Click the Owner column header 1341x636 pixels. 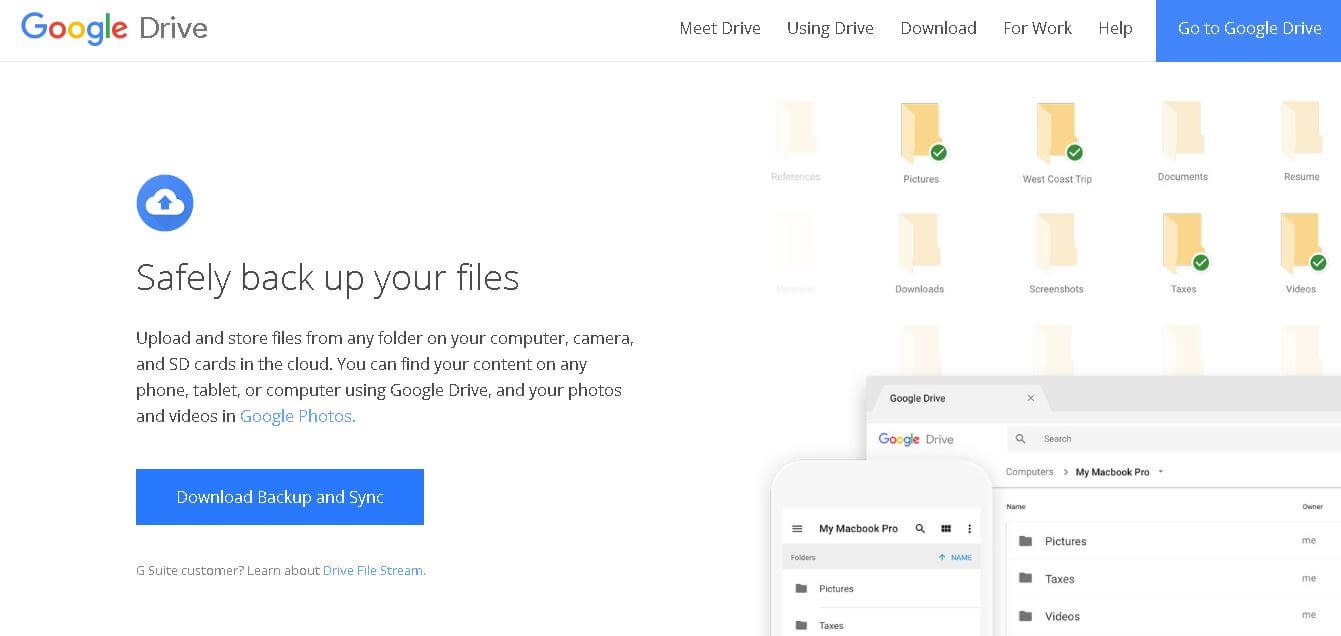click(x=1312, y=507)
